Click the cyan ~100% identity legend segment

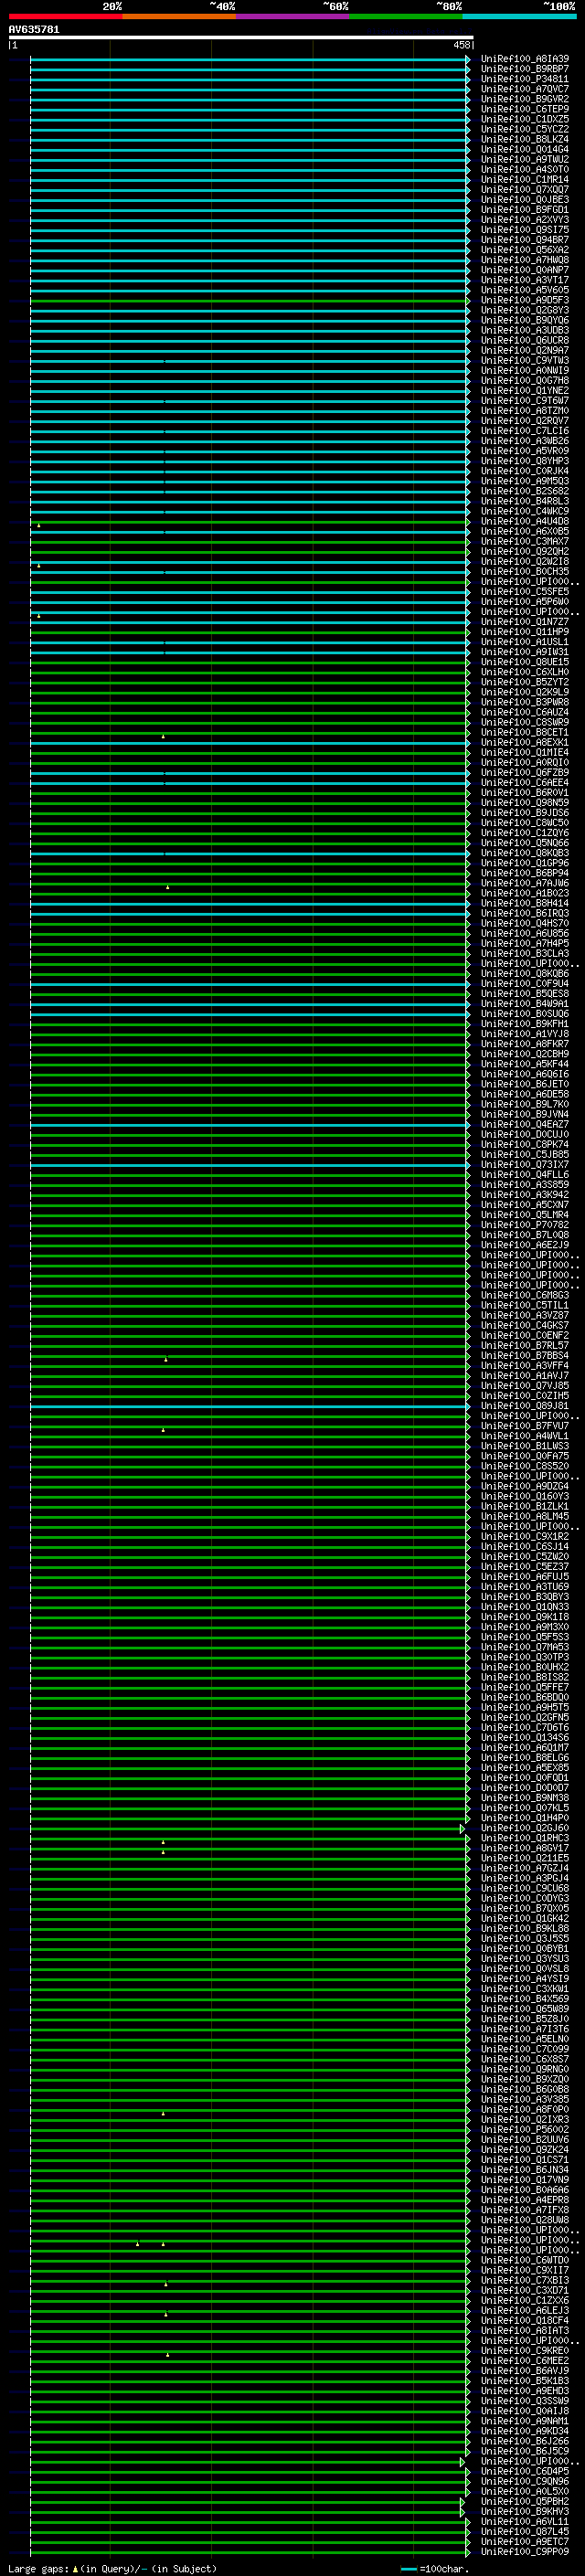coord(519,16)
